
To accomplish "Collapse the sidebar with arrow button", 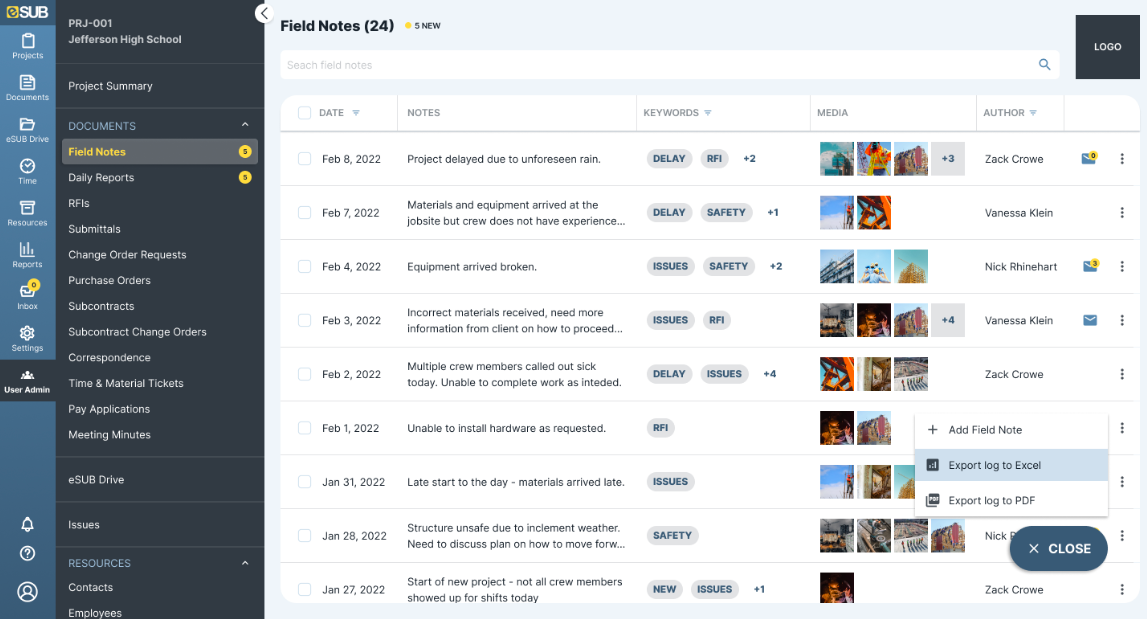I will click(x=264, y=13).
